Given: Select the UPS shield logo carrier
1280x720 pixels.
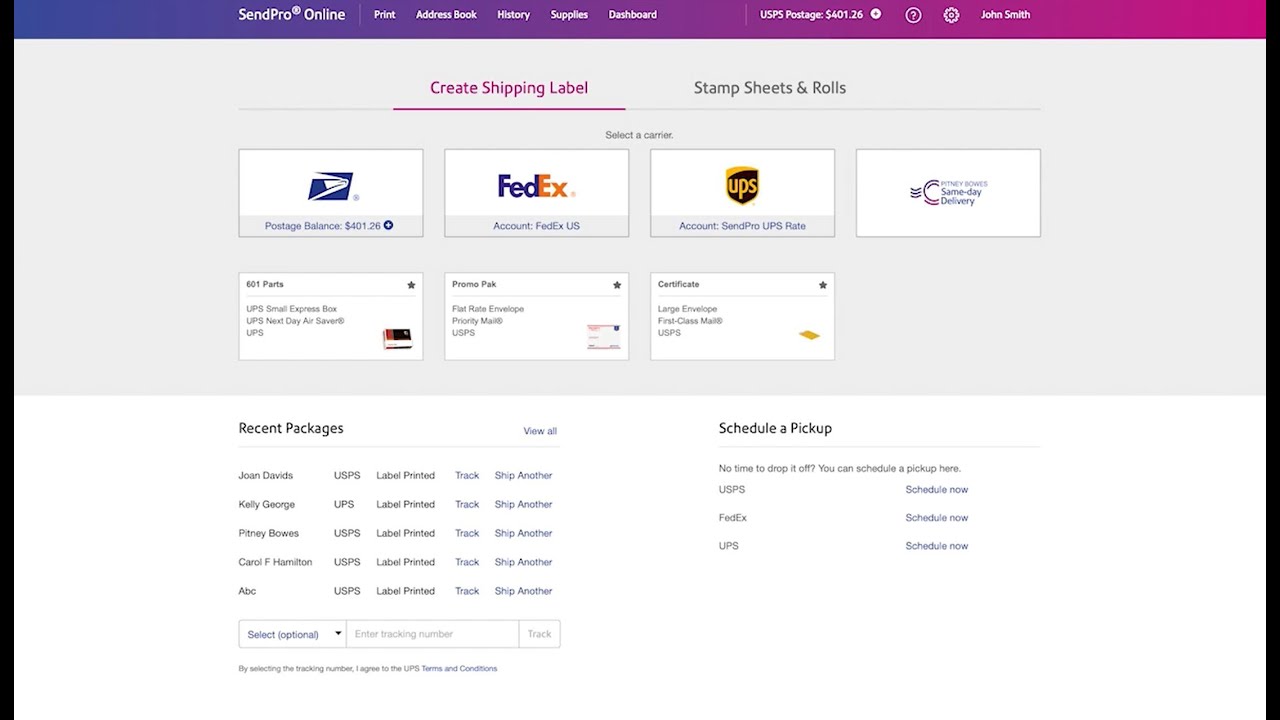Looking at the screenshot, I should pos(742,186).
